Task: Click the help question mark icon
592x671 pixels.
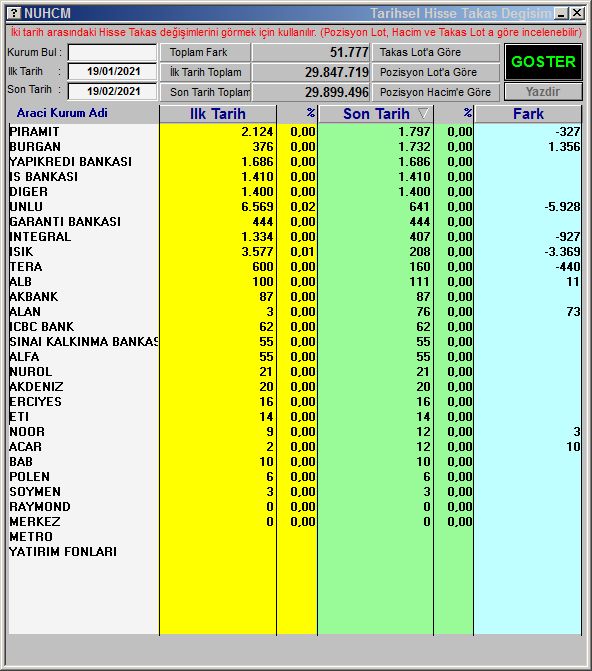Action: click(14, 13)
